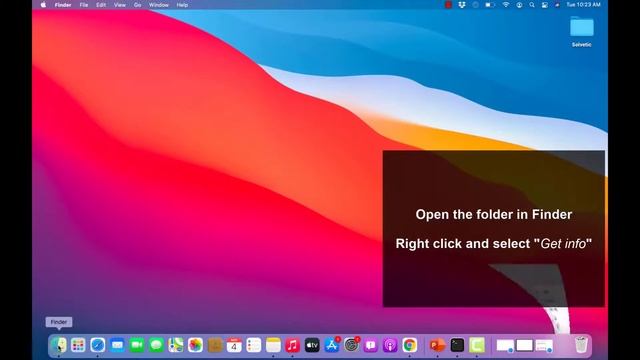Show battery status in menu bar
Viewport: 640px width, 360px height.
(x=490, y=5)
